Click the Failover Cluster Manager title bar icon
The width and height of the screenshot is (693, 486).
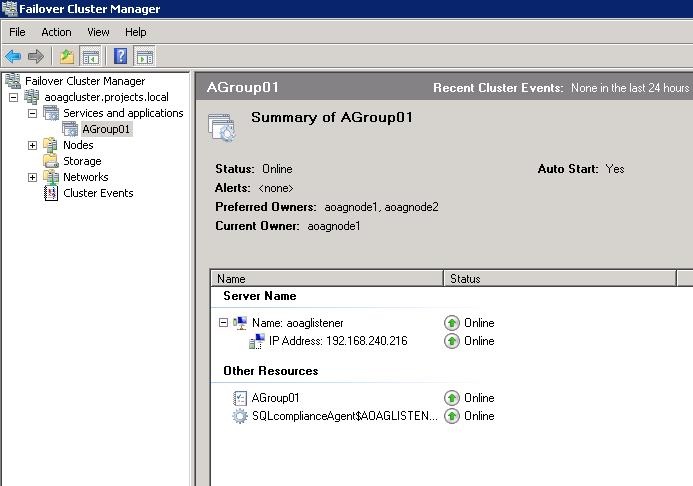[9, 9]
